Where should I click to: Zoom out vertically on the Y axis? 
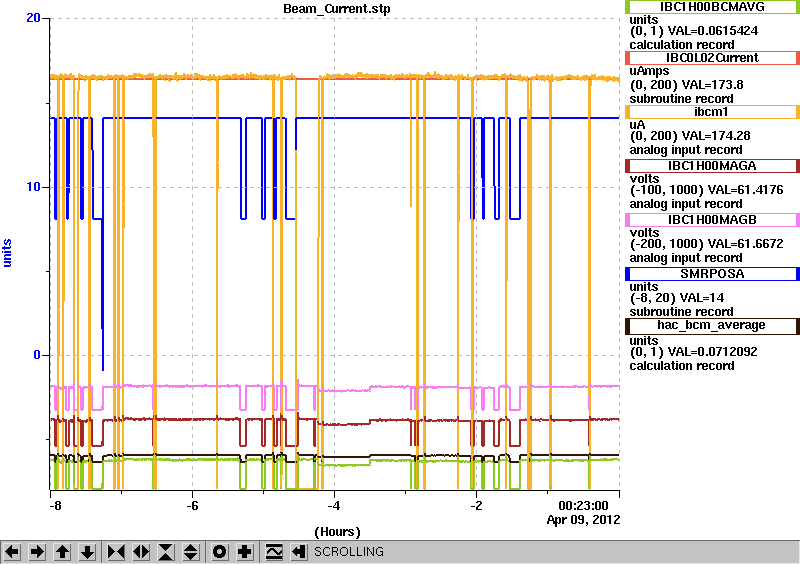(x=191, y=552)
